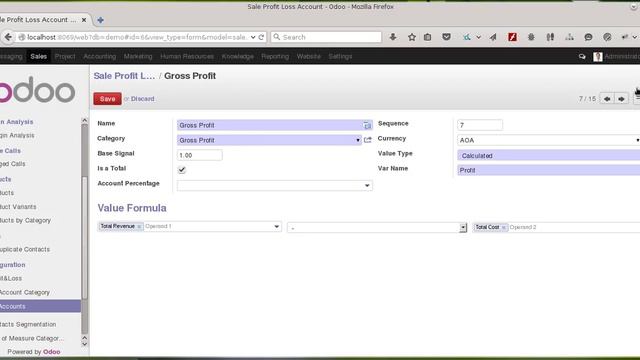
Task: Click the bug debugger extension icon
Action: [531, 37]
